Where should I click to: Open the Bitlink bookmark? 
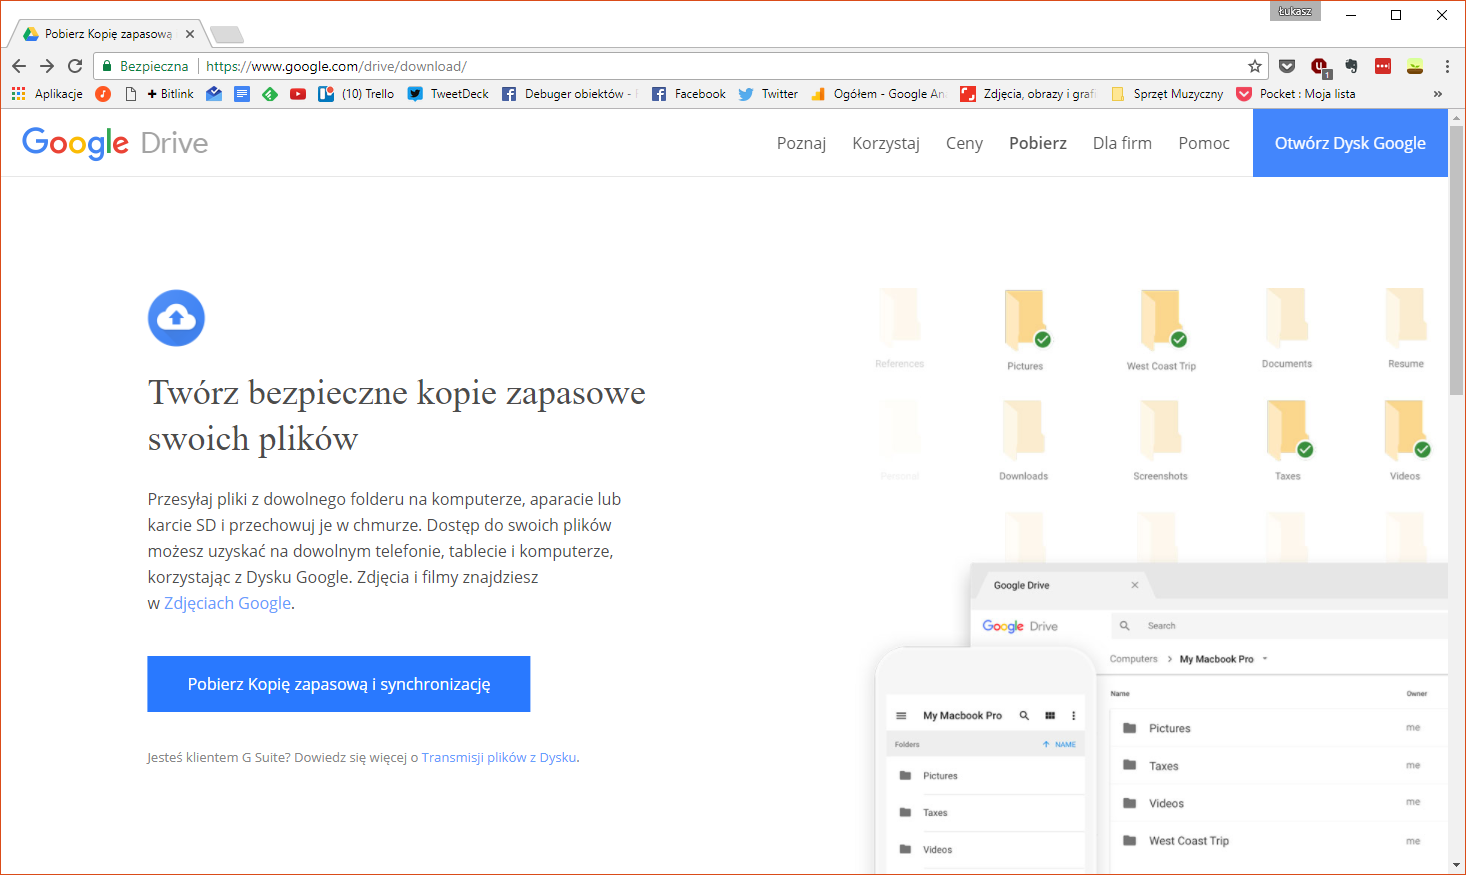(170, 94)
